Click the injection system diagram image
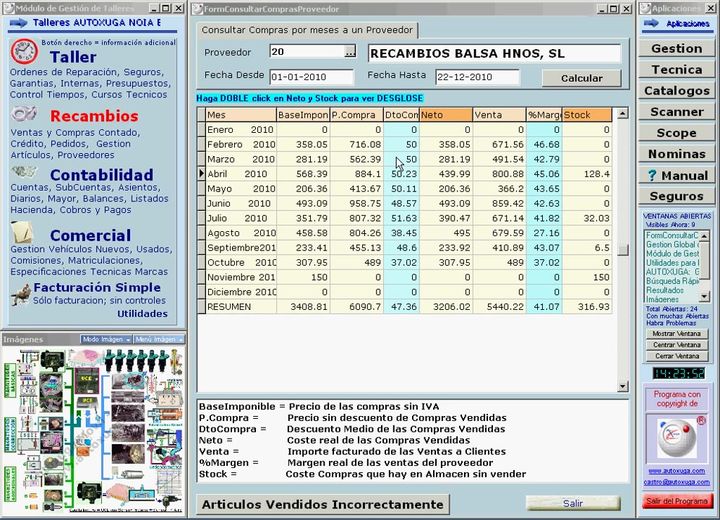 pos(93,430)
